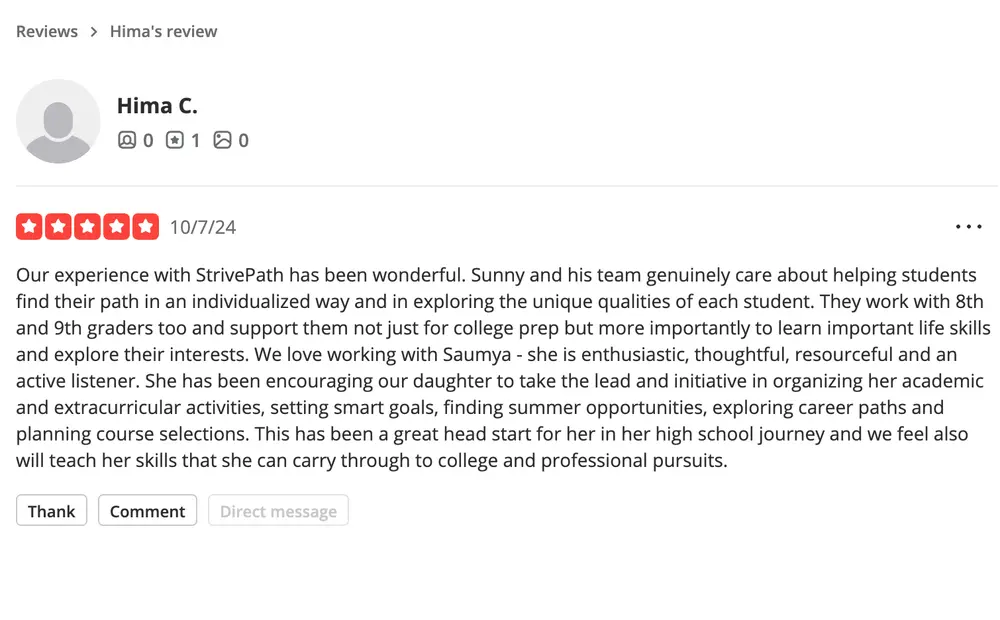Open the three-dot more options menu
The height and width of the screenshot is (620, 1000).
968,226
